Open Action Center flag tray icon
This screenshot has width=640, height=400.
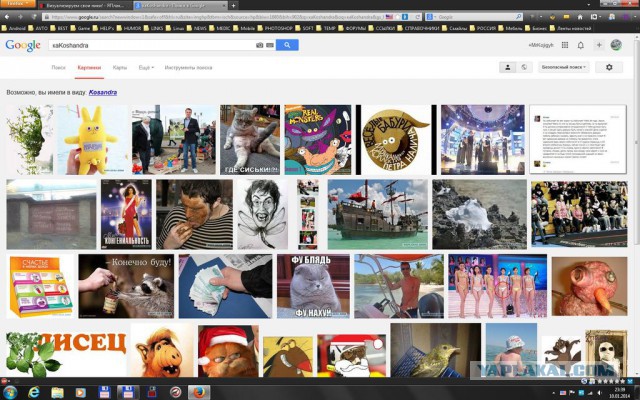pyautogui.click(x=572, y=392)
